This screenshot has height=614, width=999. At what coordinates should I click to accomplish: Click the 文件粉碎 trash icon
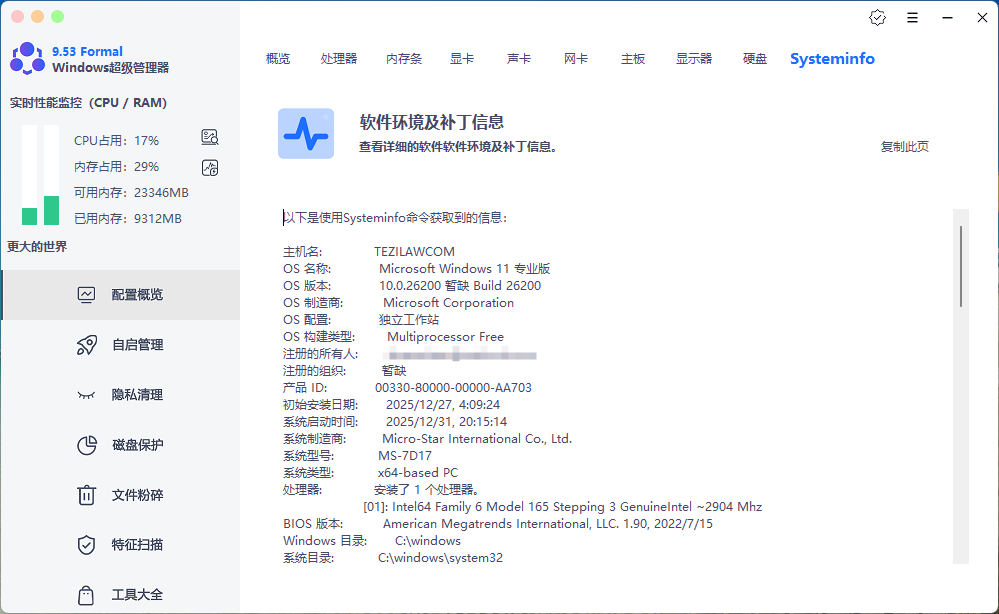coord(88,494)
